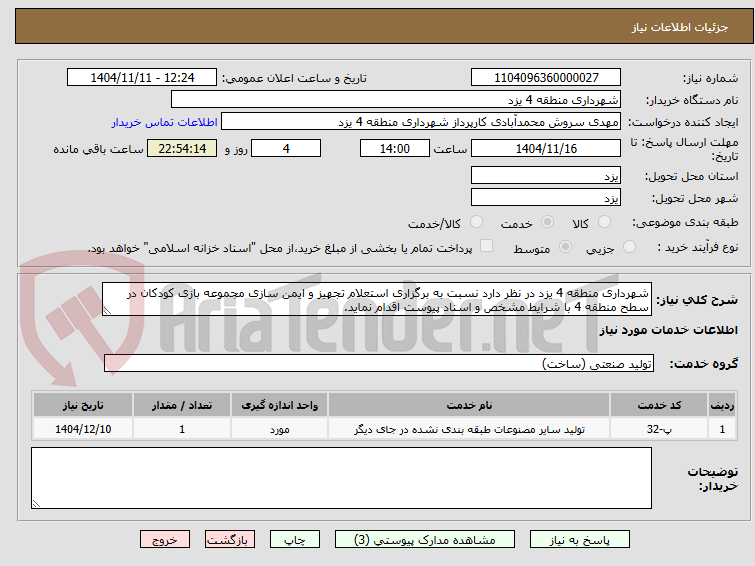
Task: Click the 'خروج' exit button
Action: point(165,540)
